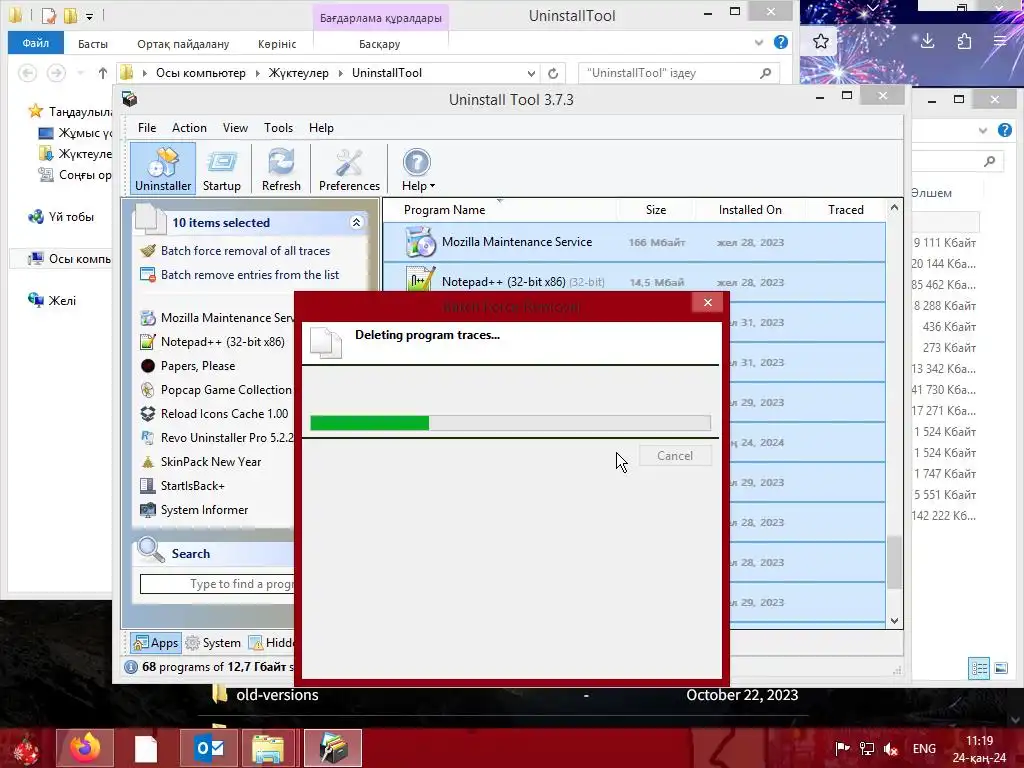Bookmark page with browser star icon
This screenshot has height=768, width=1024.
click(x=821, y=42)
